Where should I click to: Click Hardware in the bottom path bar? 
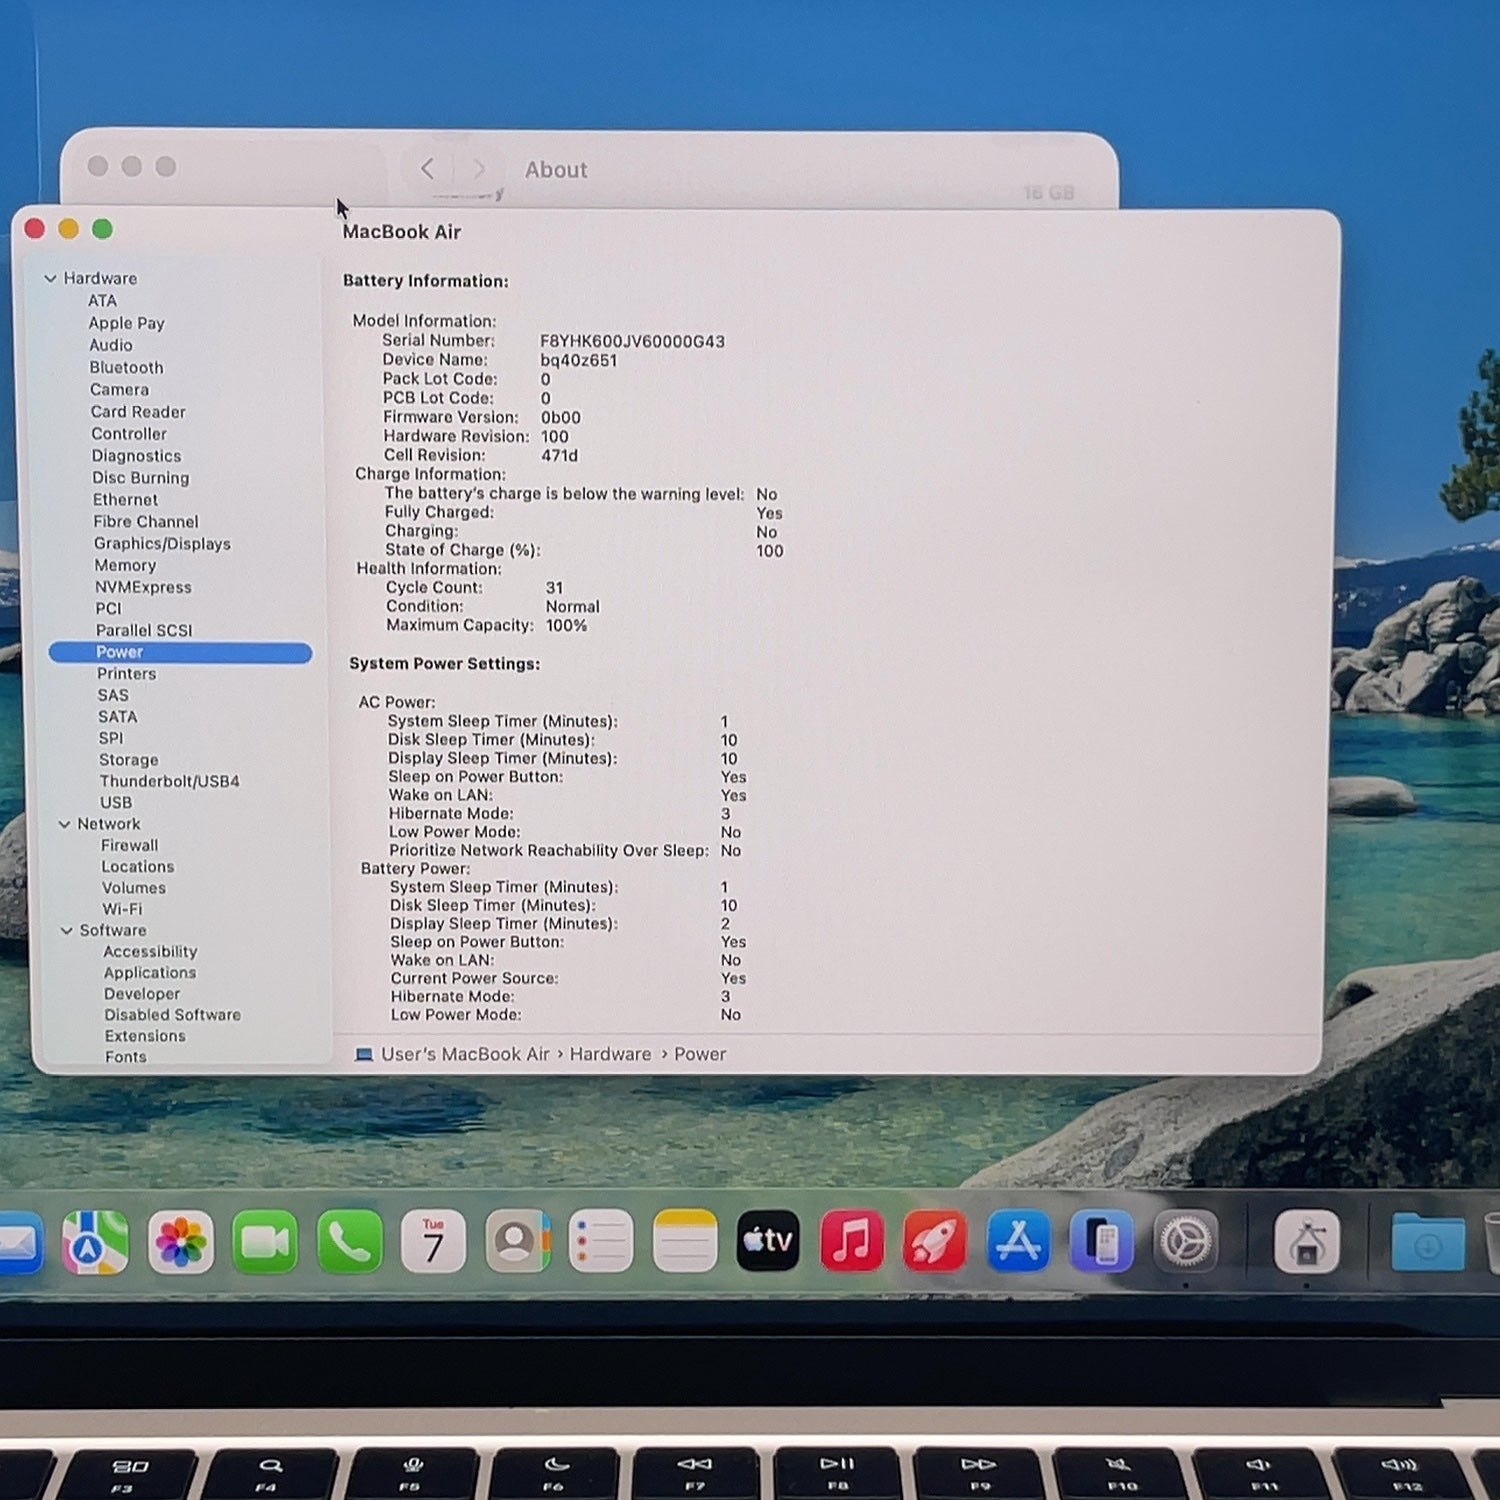tap(610, 1054)
